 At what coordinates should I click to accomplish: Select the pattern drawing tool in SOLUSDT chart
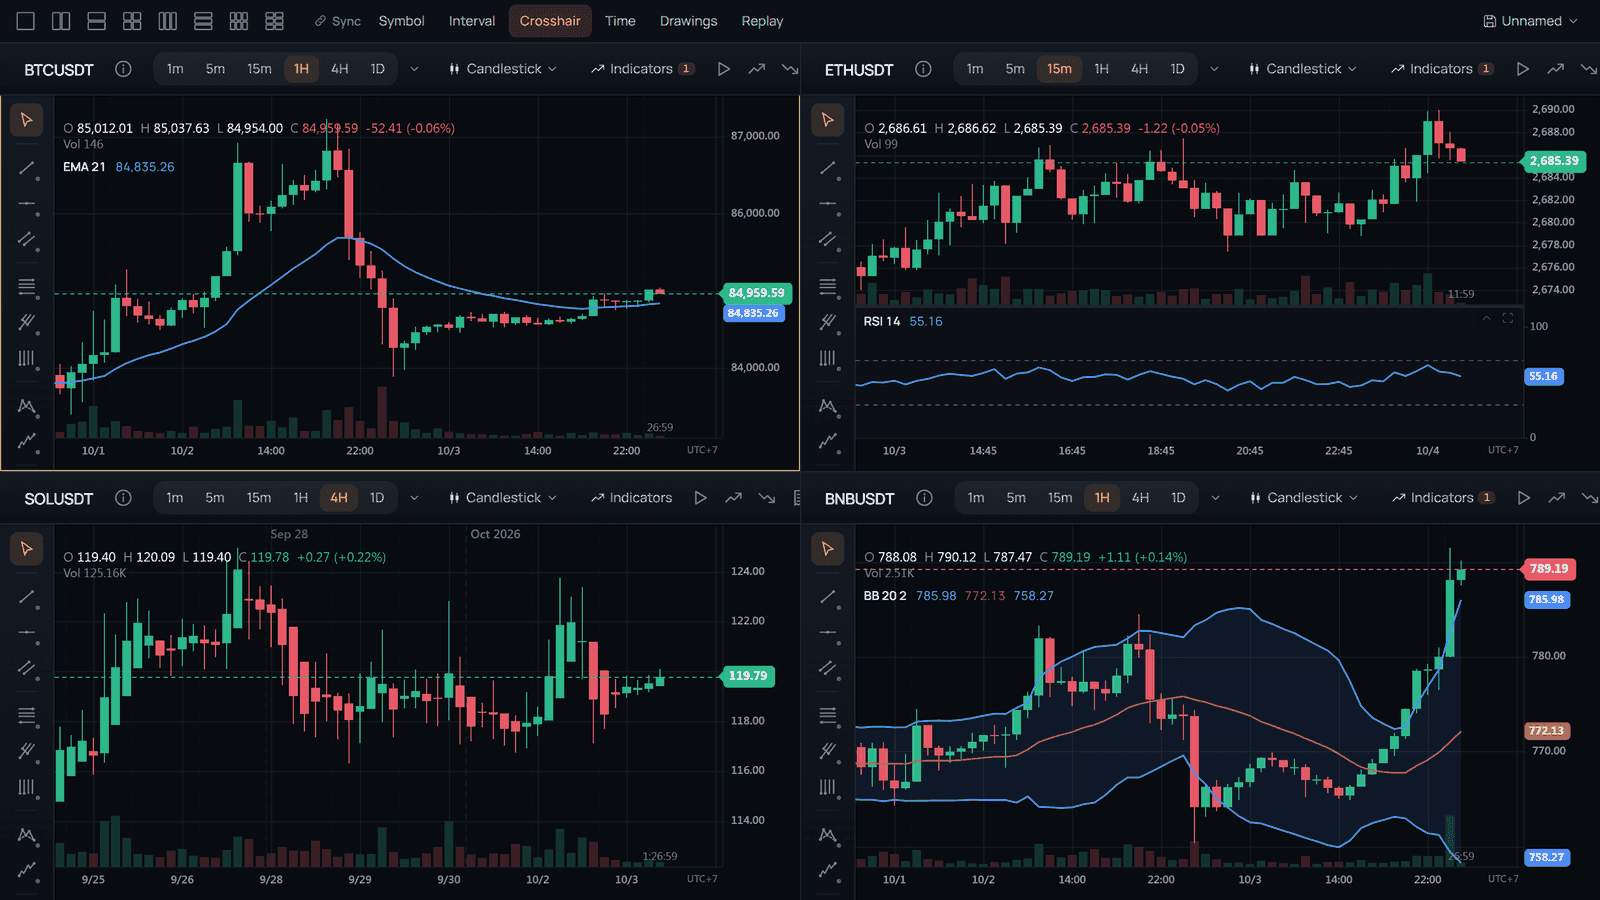pos(27,834)
